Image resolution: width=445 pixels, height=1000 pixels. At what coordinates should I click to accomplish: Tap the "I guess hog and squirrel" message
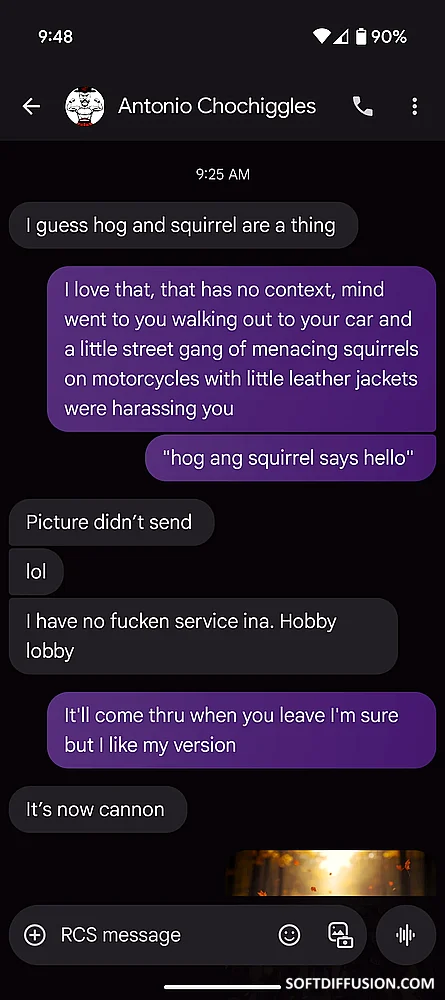184,225
